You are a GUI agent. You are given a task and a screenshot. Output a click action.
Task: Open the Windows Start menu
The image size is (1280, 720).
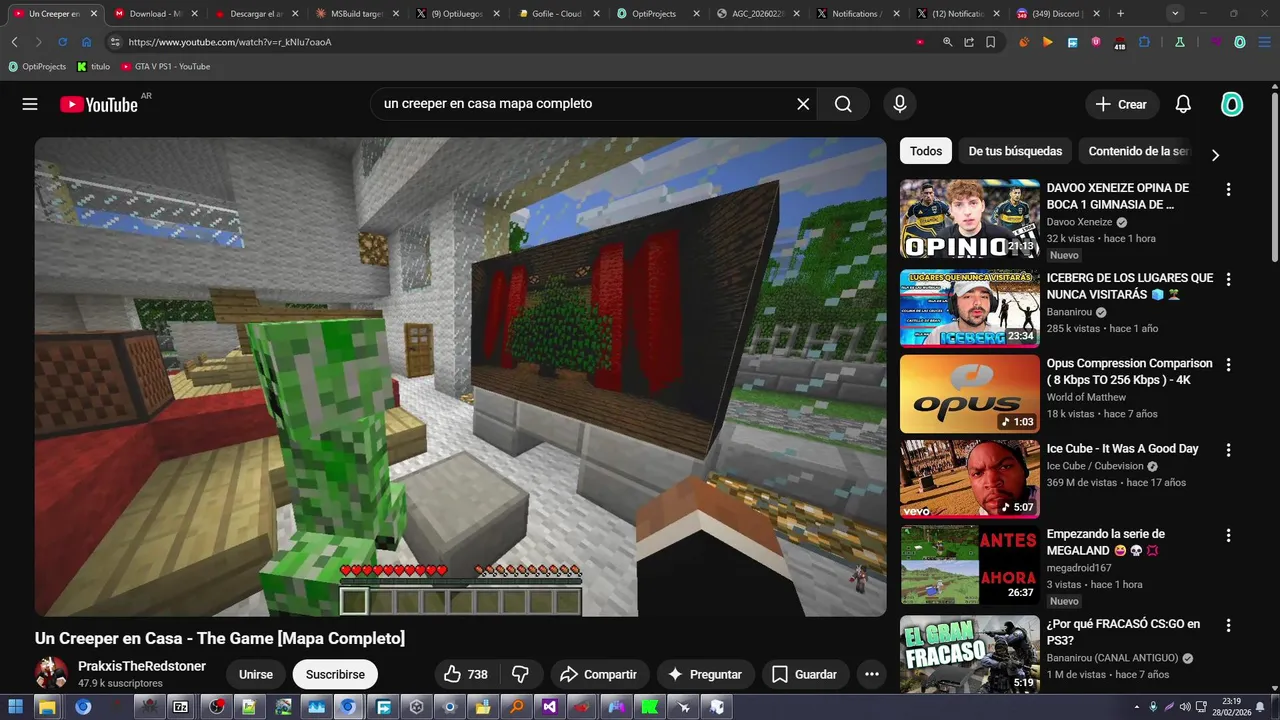(14, 707)
